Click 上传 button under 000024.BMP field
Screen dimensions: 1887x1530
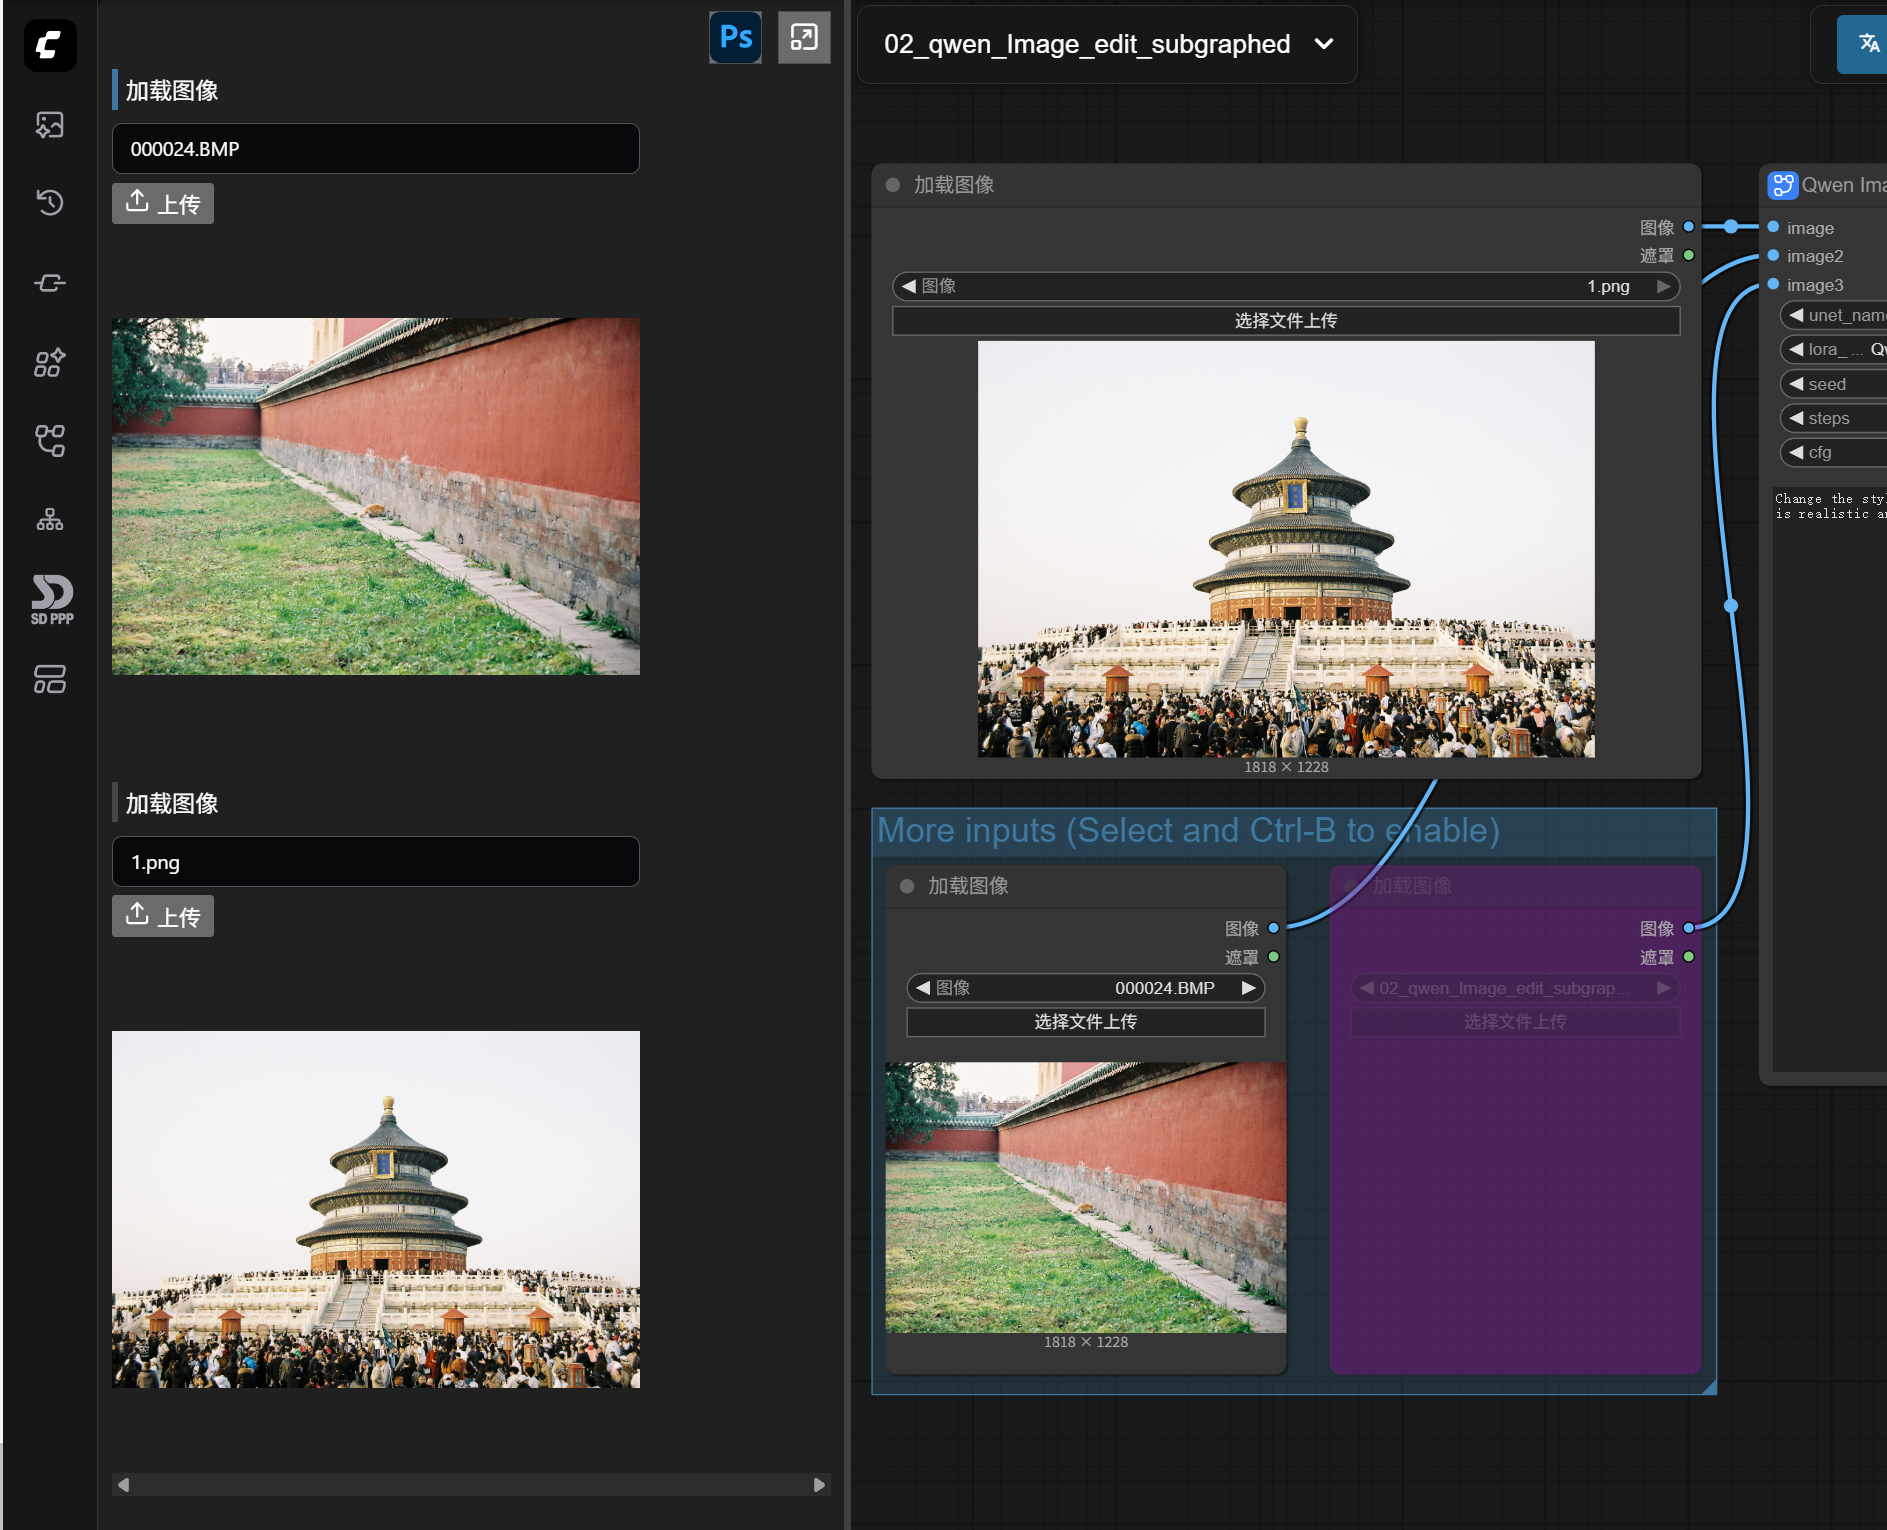point(163,204)
